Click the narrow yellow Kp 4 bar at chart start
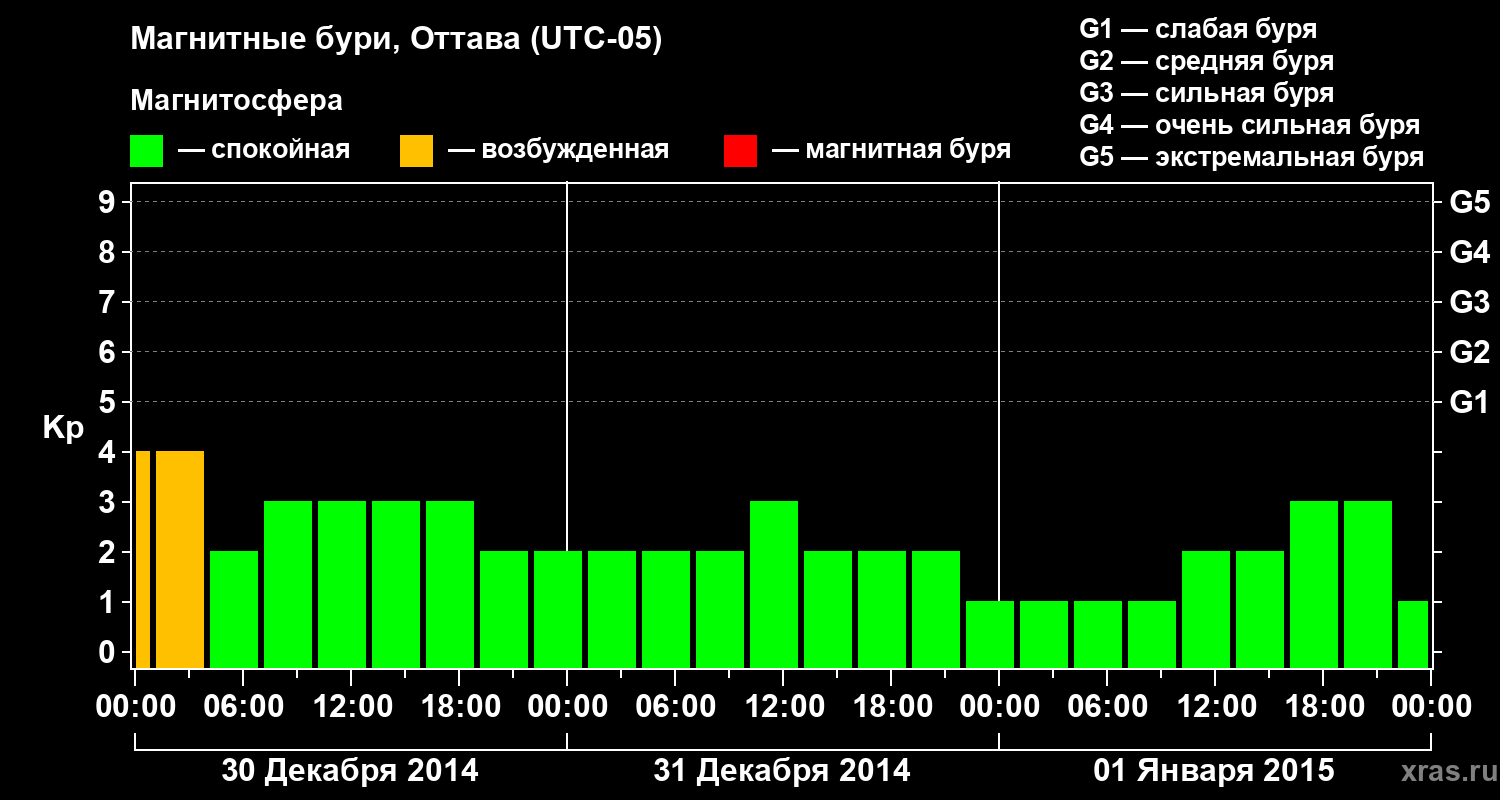The image size is (1500, 800). tap(143, 560)
